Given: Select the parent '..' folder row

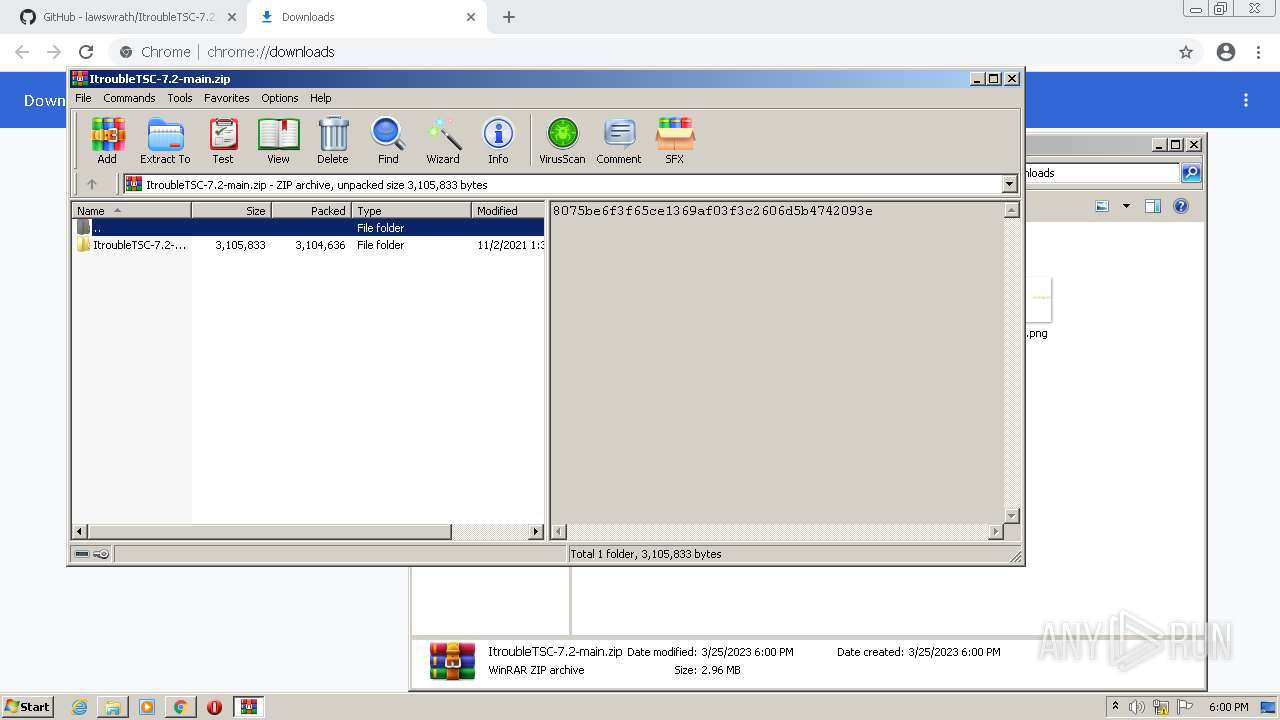Looking at the screenshot, I should 309,228.
